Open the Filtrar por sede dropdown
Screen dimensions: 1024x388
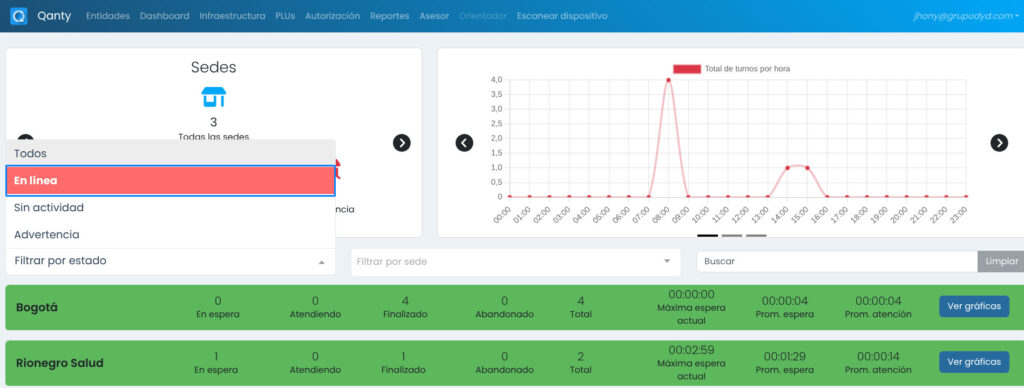pos(516,261)
